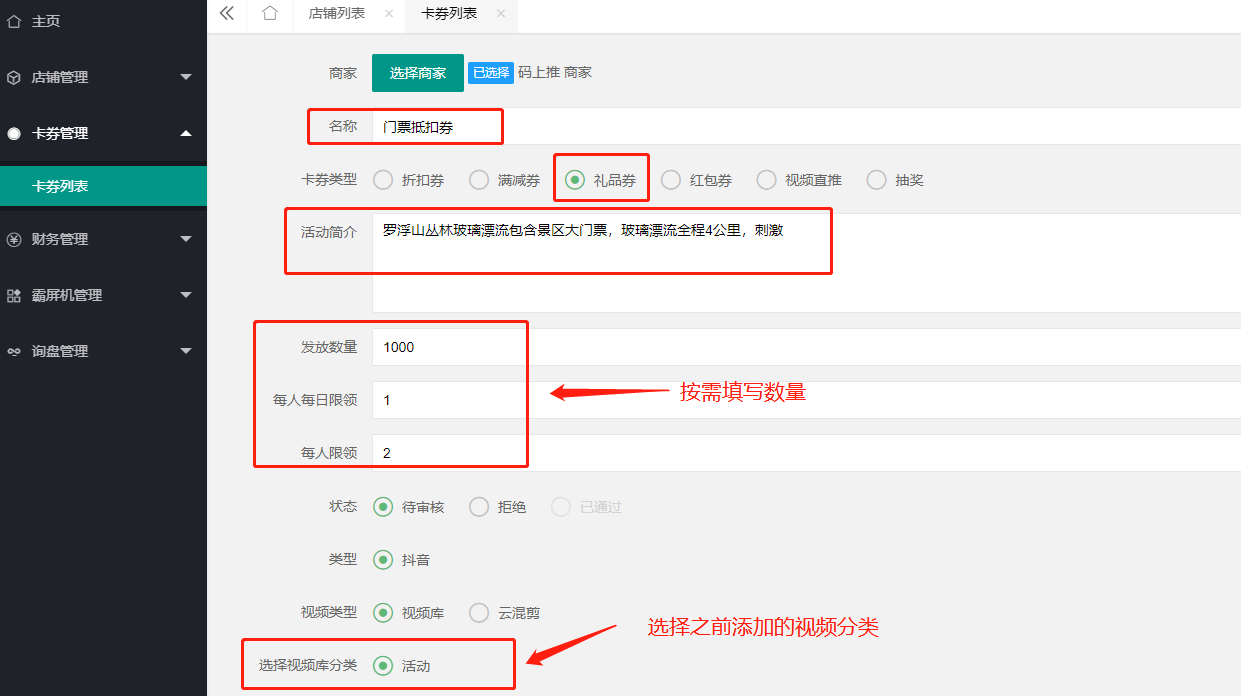Click the 已选择 blue tag

(491, 73)
